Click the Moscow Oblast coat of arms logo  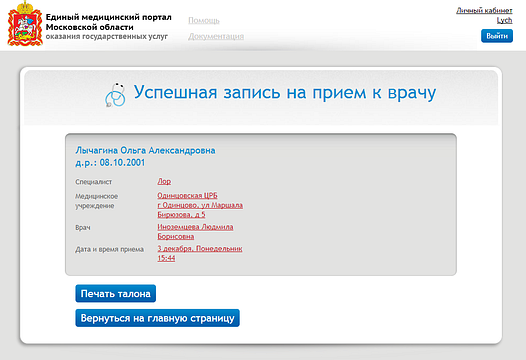[25, 23]
